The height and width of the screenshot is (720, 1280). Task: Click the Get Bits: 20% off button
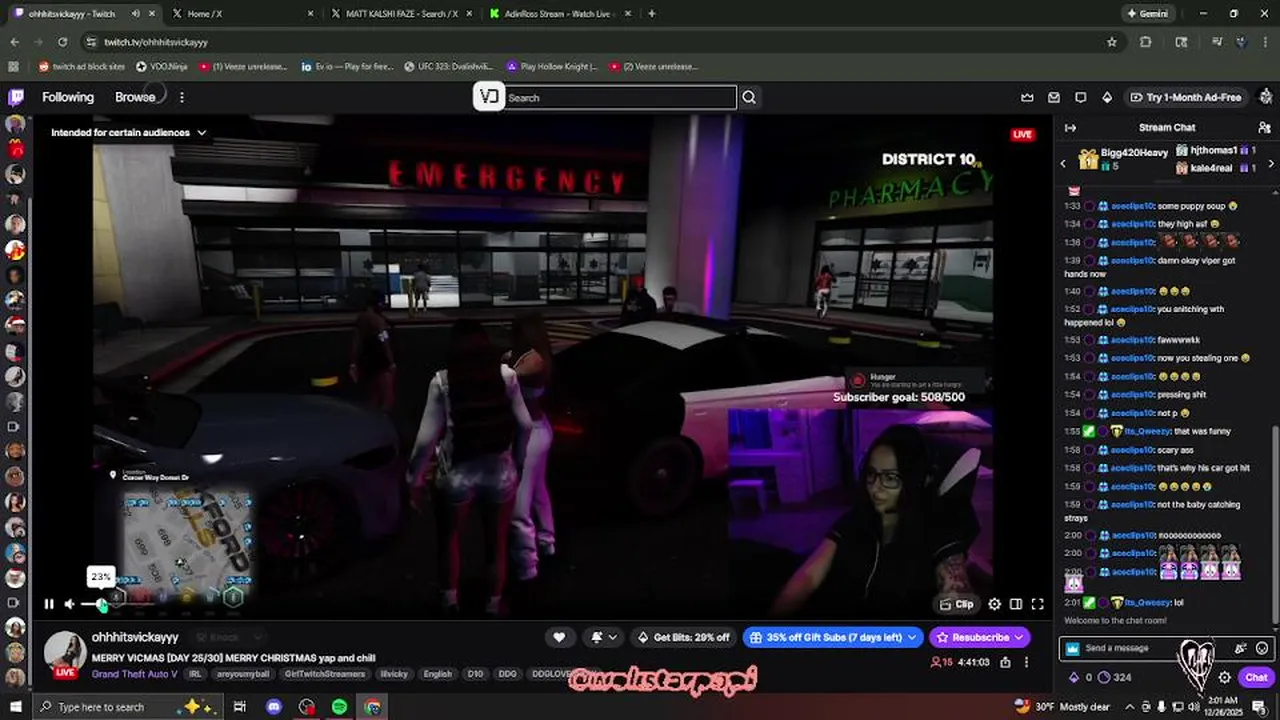pos(683,637)
